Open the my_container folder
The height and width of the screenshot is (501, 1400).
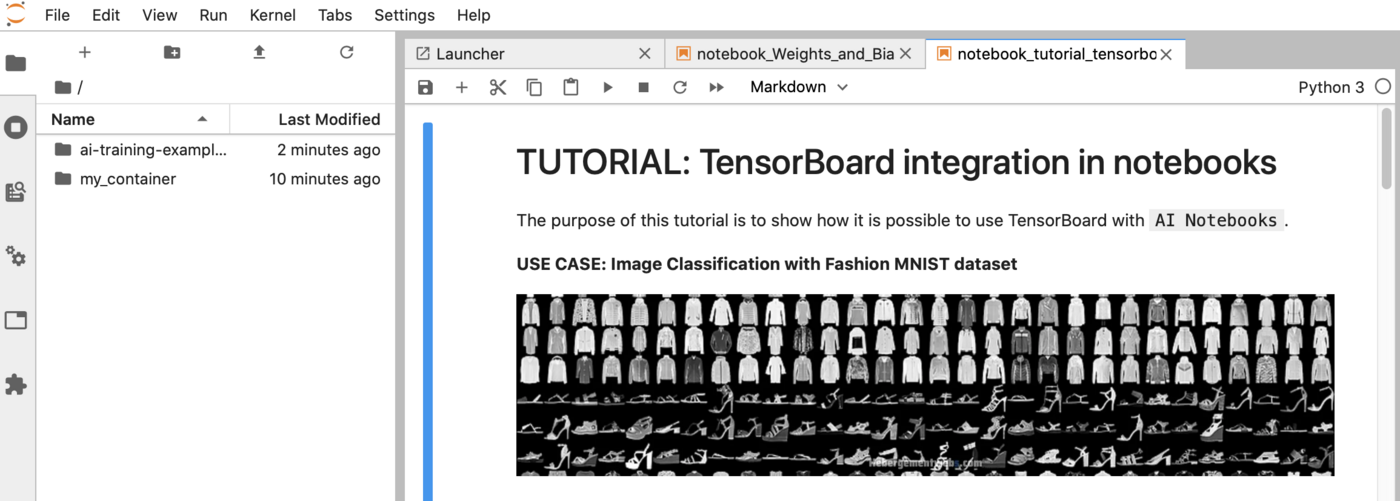127,179
